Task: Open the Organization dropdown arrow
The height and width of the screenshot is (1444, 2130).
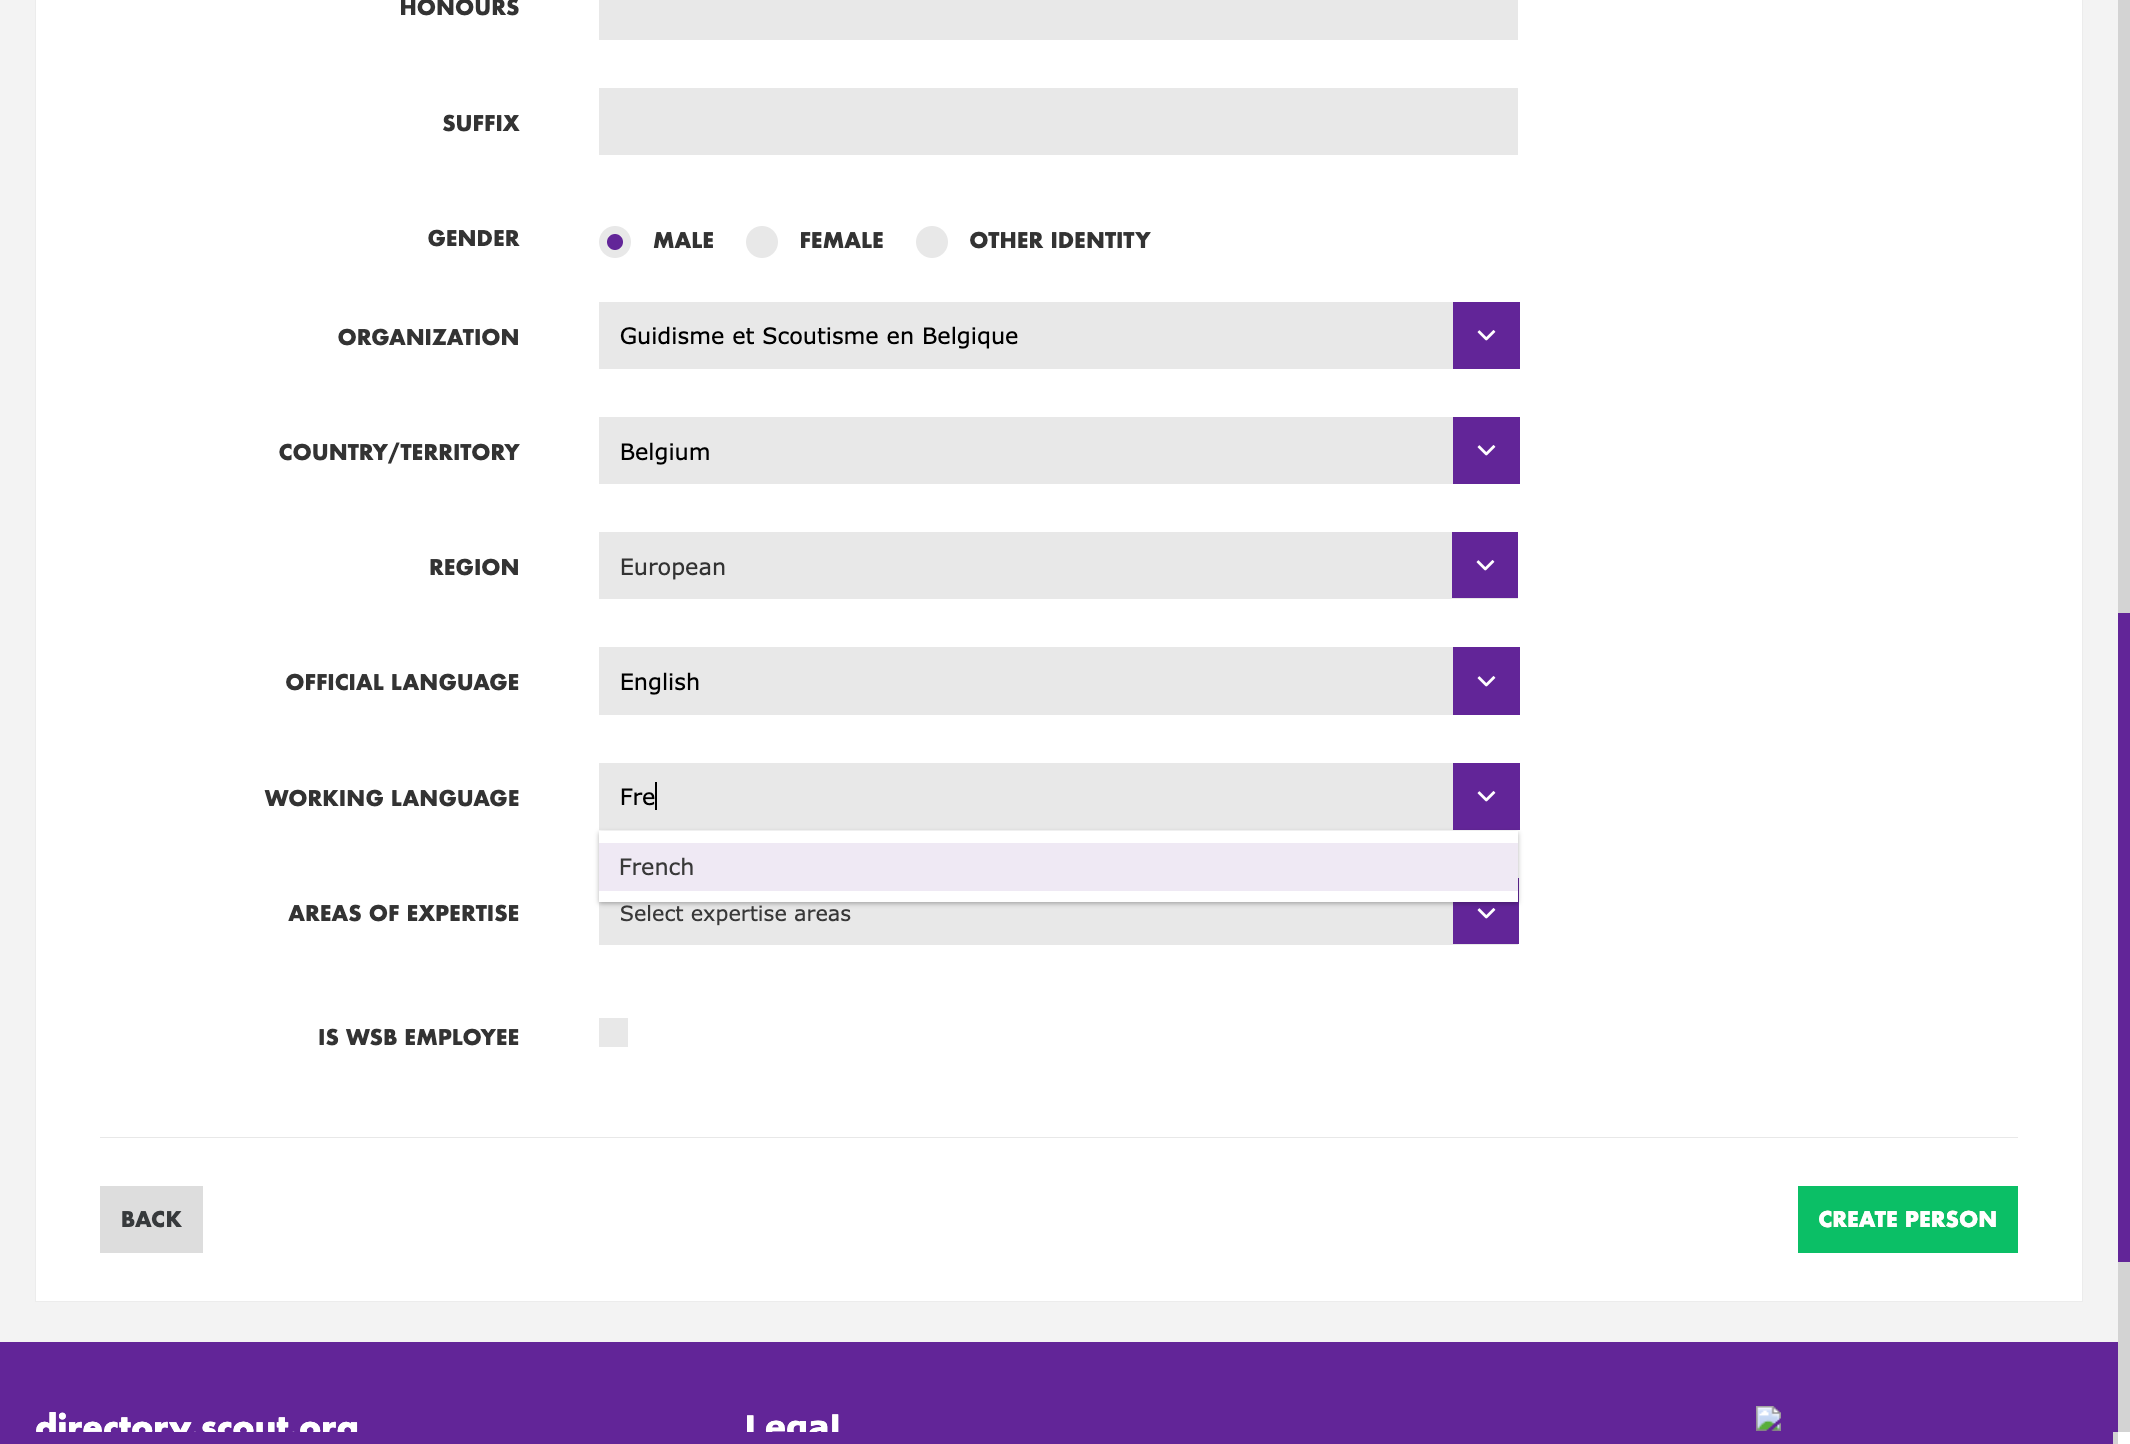Action: [1486, 335]
